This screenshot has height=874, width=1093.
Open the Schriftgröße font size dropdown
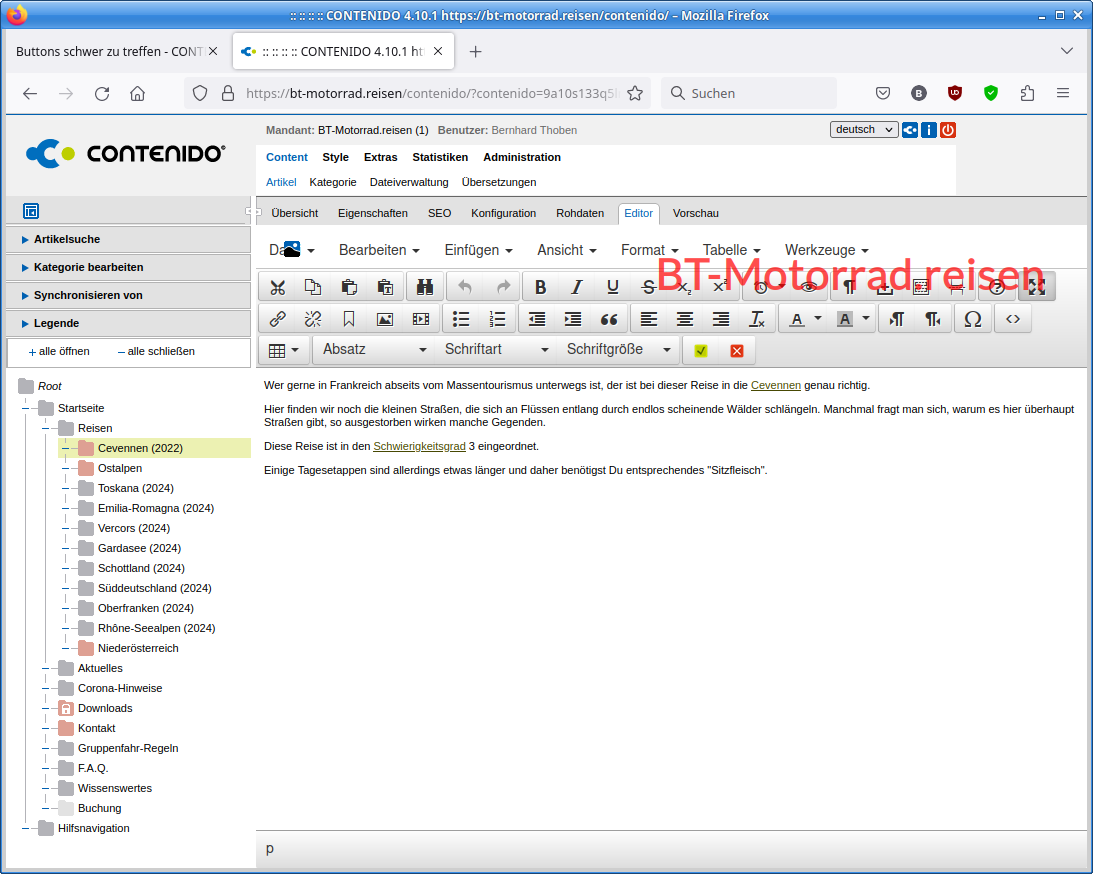click(618, 349)
